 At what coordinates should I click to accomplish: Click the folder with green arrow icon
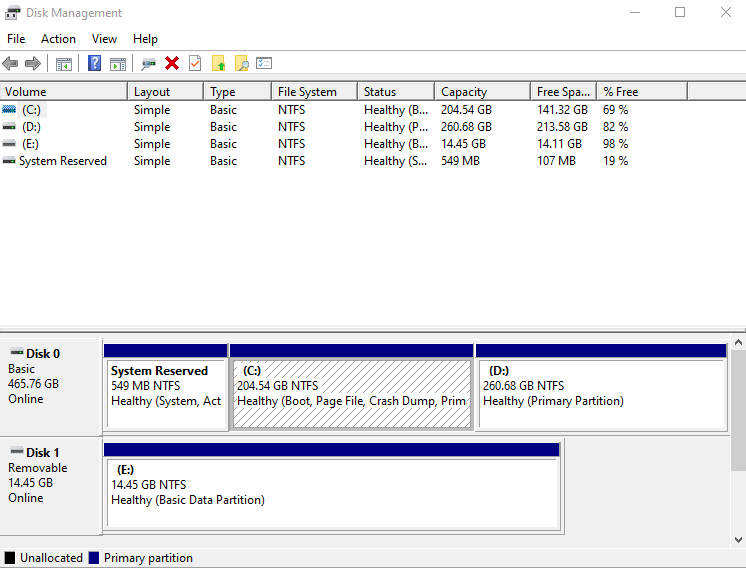218,63
